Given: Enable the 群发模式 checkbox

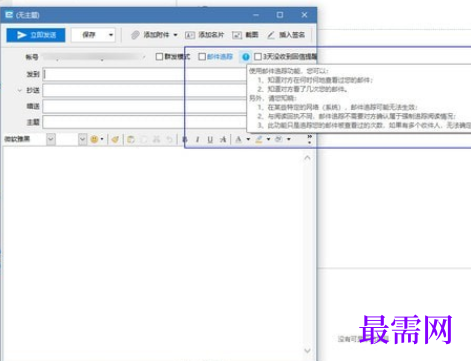Looking at the screenshot, I should click(159, 57).
